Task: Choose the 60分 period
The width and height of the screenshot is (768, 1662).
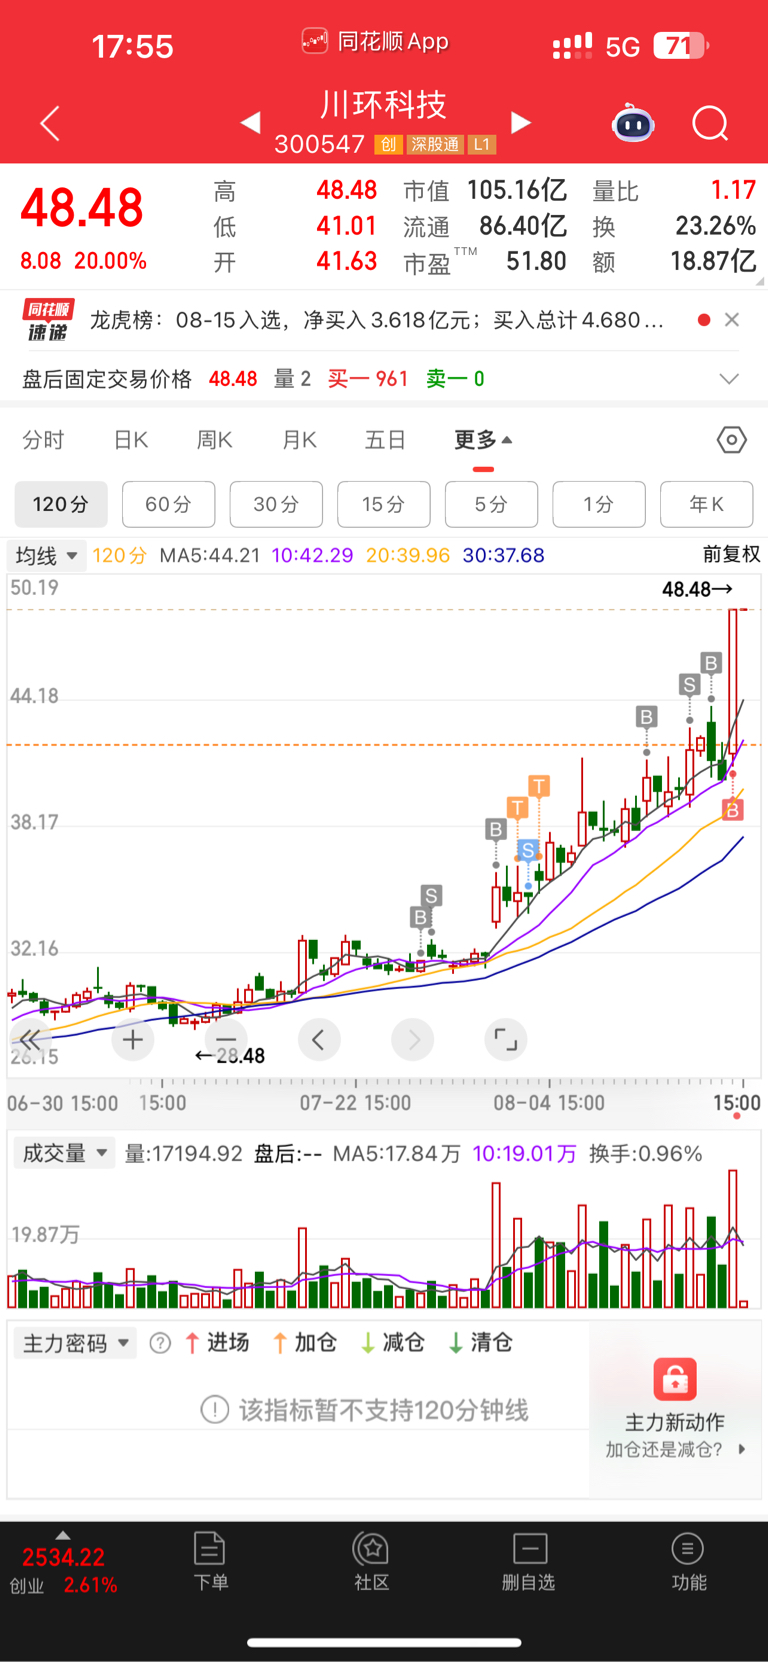Action: tap(168, 504)
